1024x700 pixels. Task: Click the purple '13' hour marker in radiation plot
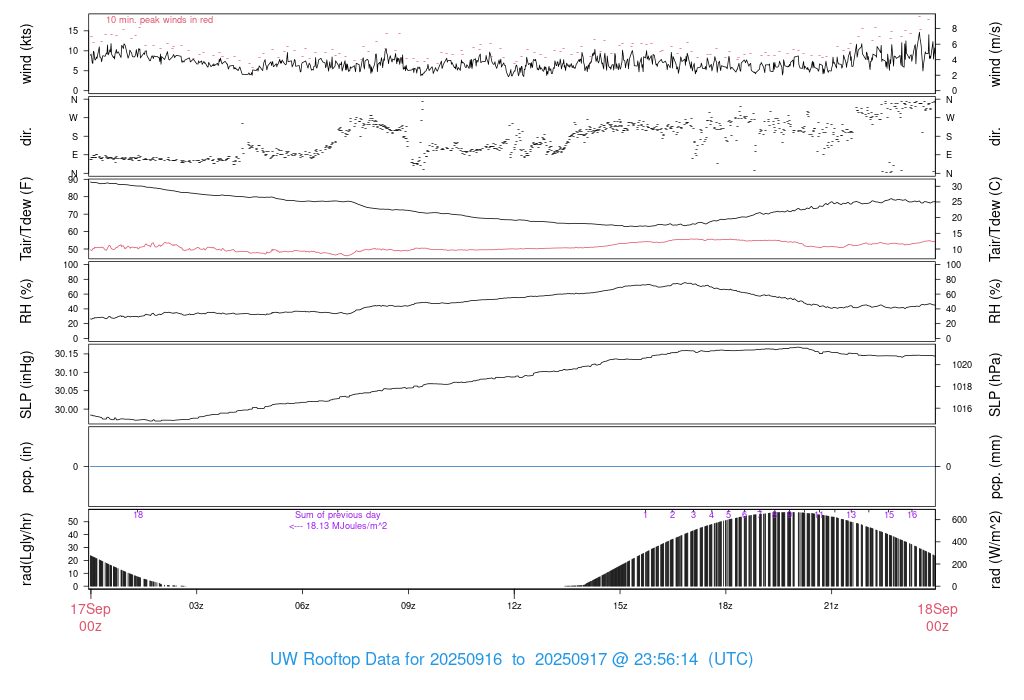click(x=851, y=515)
